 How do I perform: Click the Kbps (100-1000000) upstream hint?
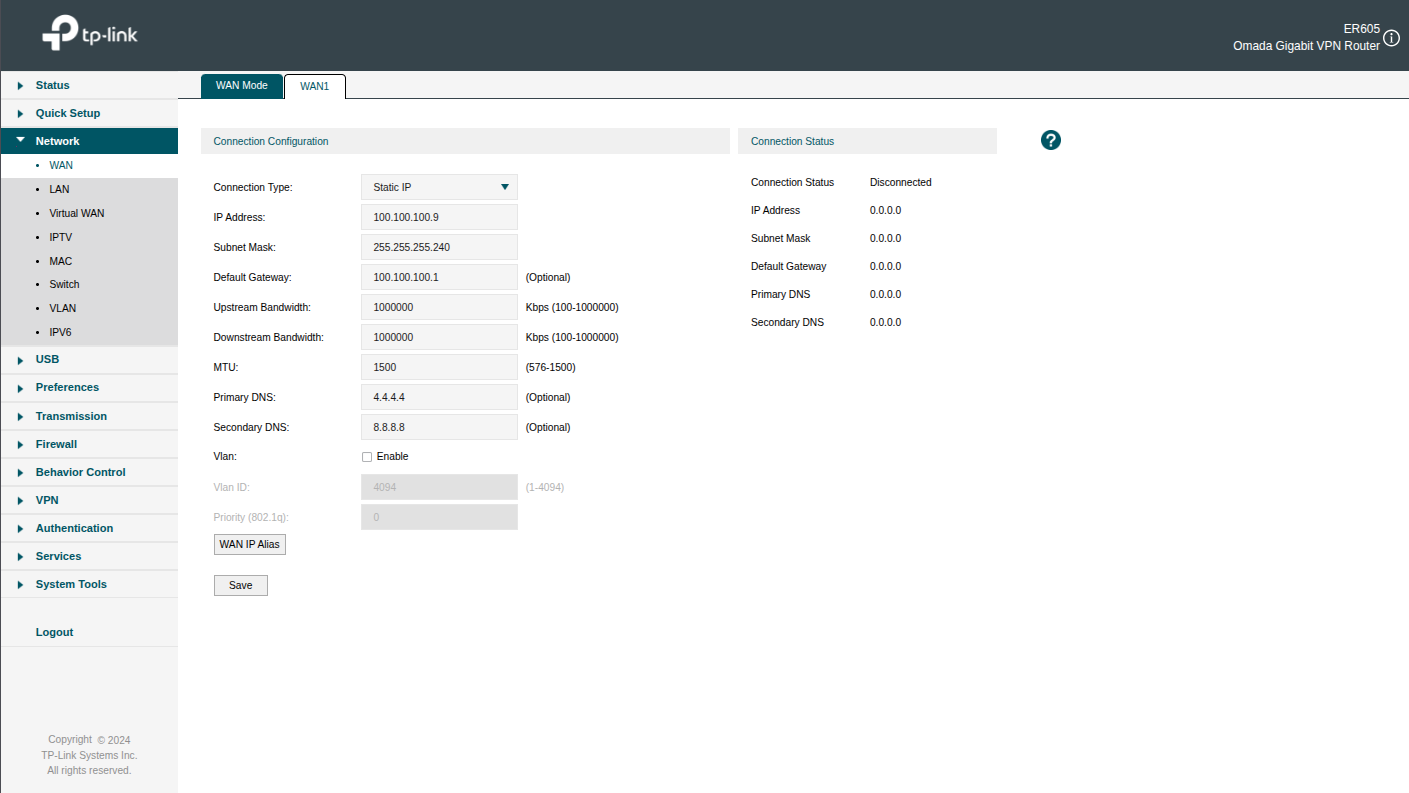(x=572, y=307)
